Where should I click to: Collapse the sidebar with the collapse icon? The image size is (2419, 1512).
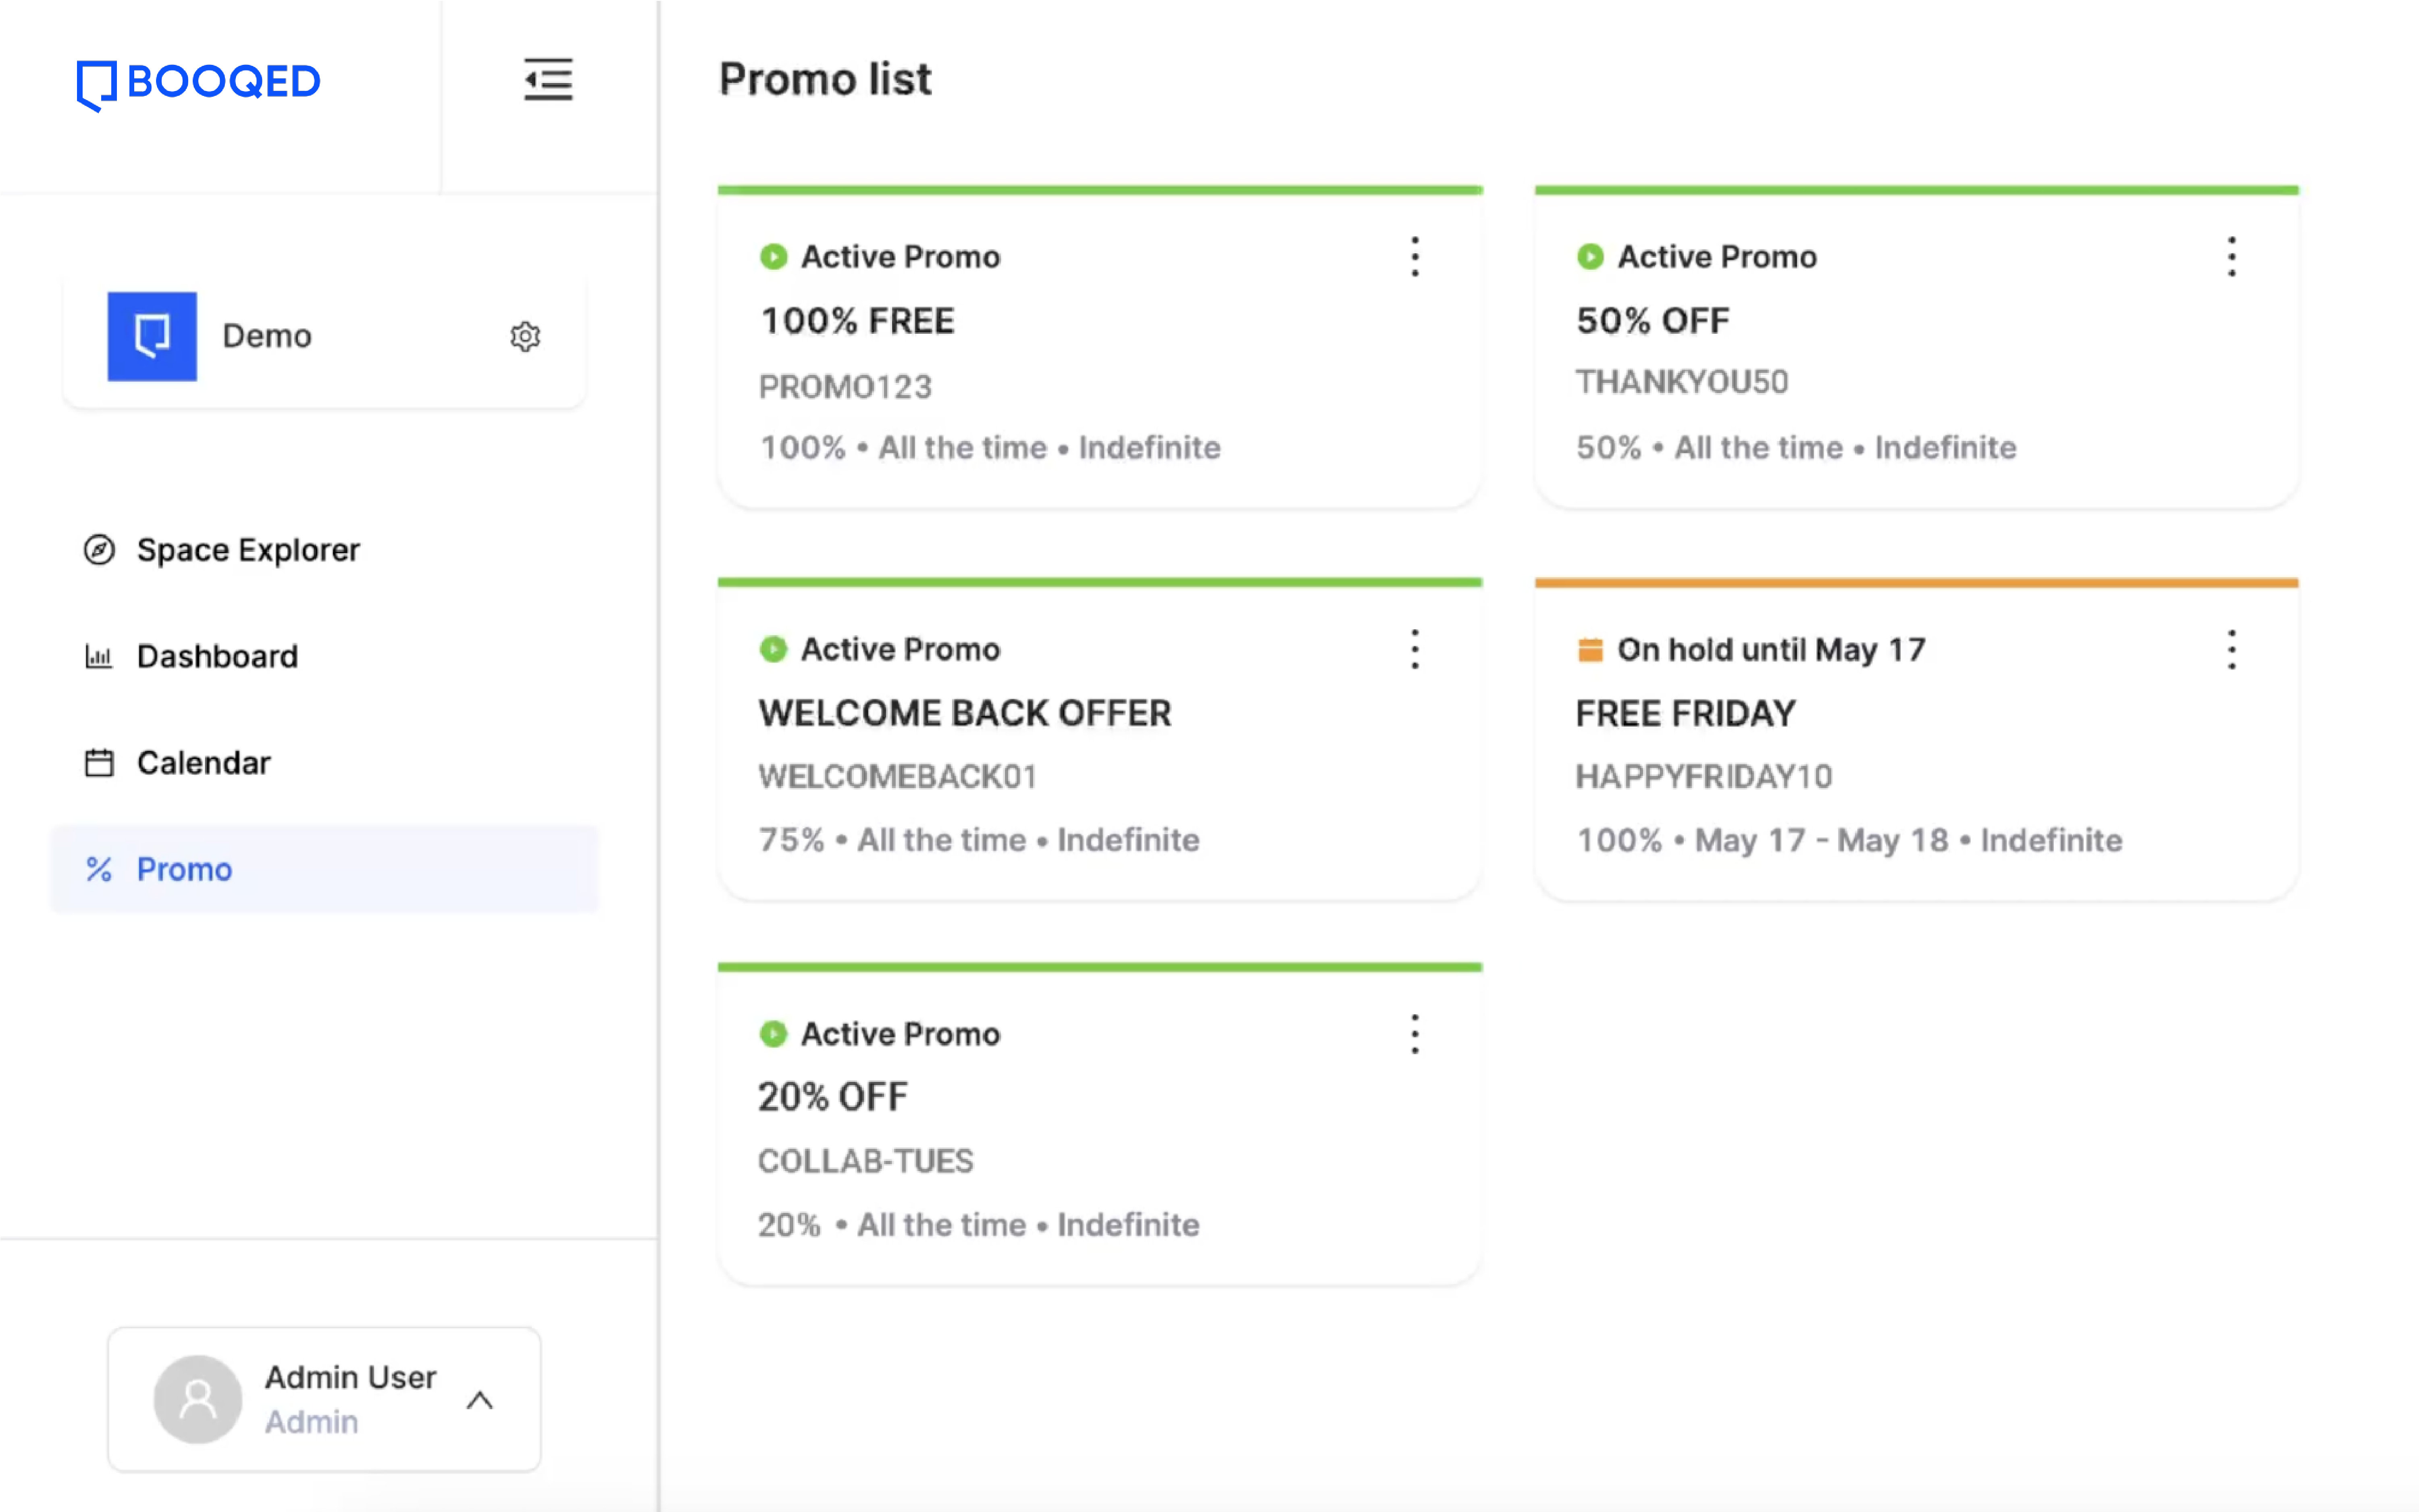(548, 79)
